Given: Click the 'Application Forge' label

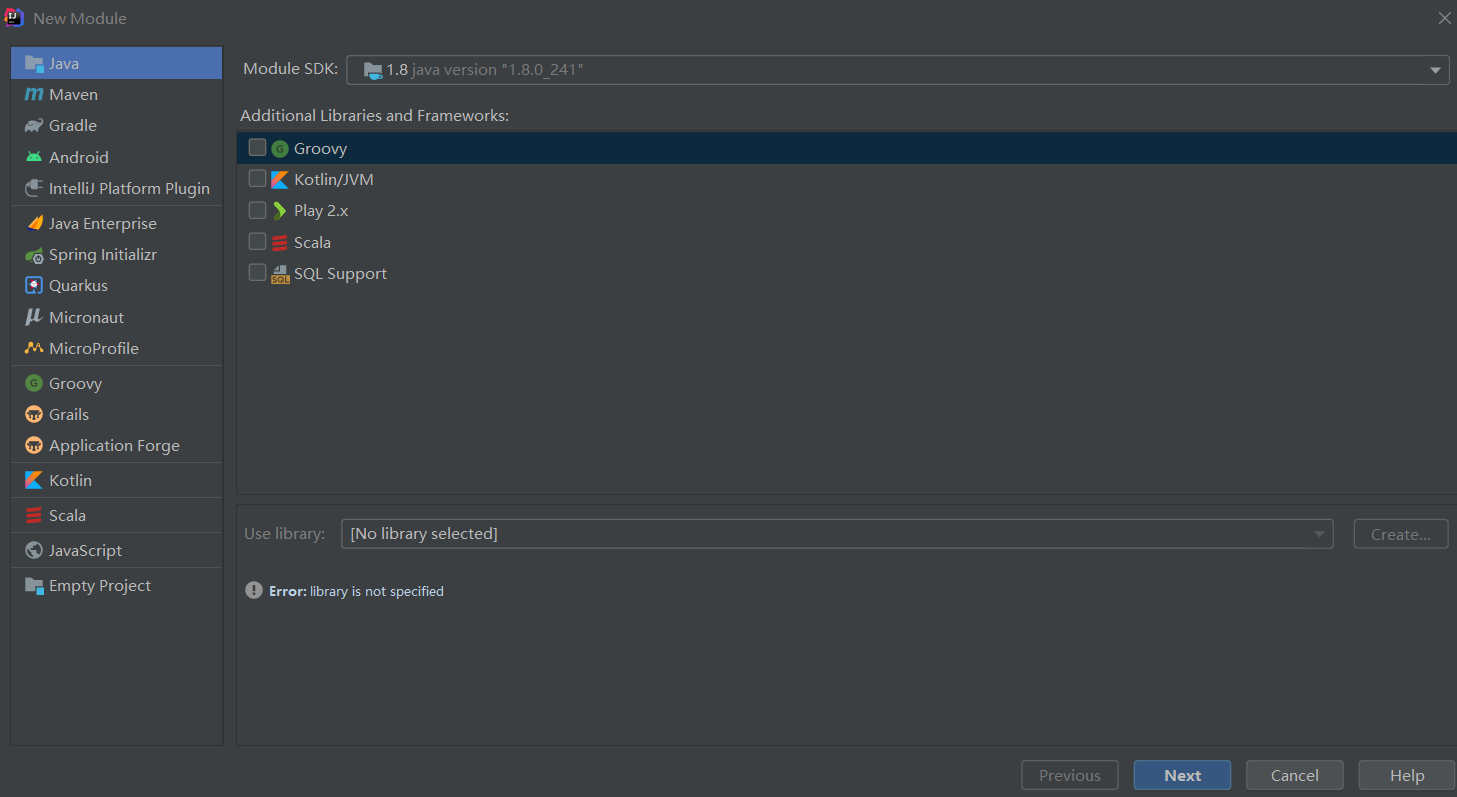Looking at the screenshot, I should pos(114,445).
